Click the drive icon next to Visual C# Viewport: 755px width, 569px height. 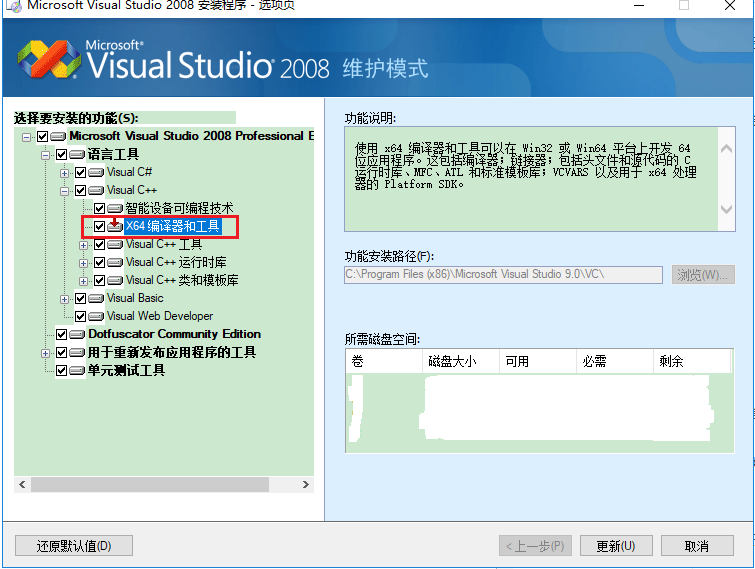(96, 172)
